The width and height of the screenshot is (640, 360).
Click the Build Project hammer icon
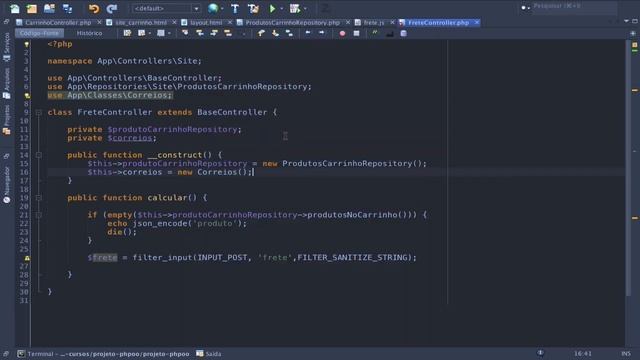tap(235, 8)
